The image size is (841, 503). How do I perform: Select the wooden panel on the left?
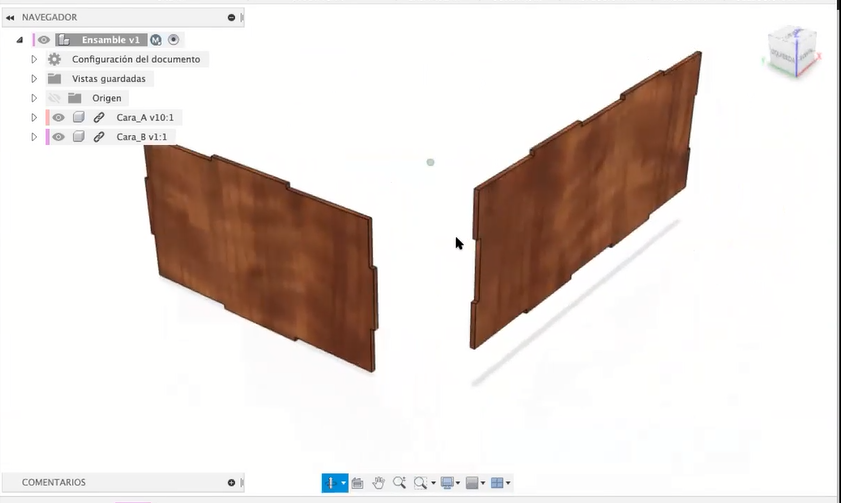262,258
